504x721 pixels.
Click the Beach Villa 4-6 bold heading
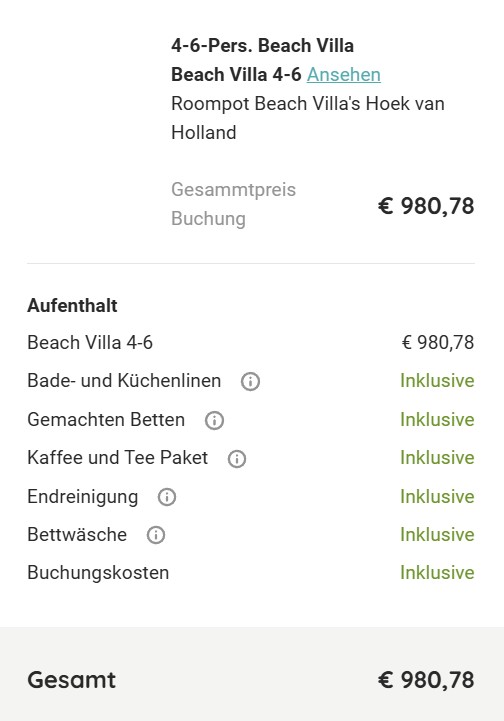click(x=236, y=74)
